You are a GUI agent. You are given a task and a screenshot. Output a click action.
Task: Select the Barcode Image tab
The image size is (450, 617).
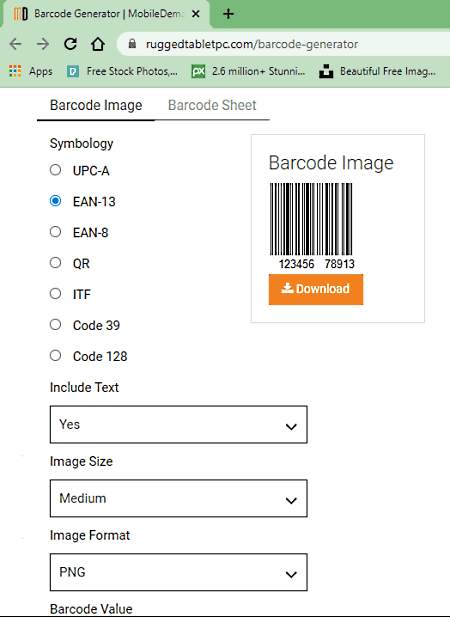point(96,105)
